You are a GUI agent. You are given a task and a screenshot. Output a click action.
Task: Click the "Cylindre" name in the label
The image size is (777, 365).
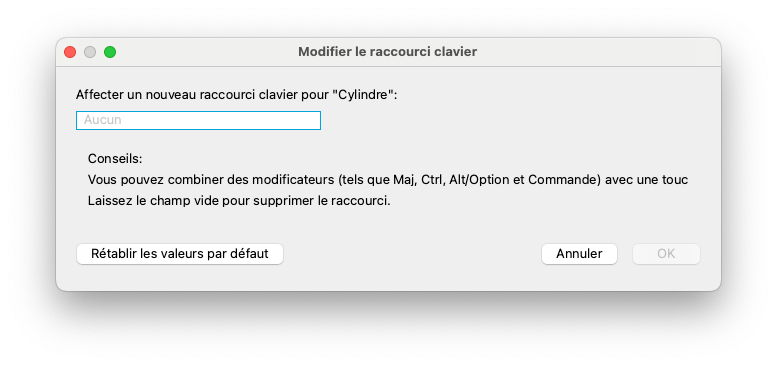point(366,95)
